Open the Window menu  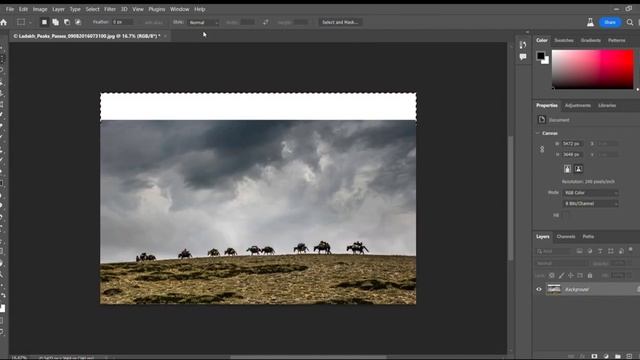point(180,9)
